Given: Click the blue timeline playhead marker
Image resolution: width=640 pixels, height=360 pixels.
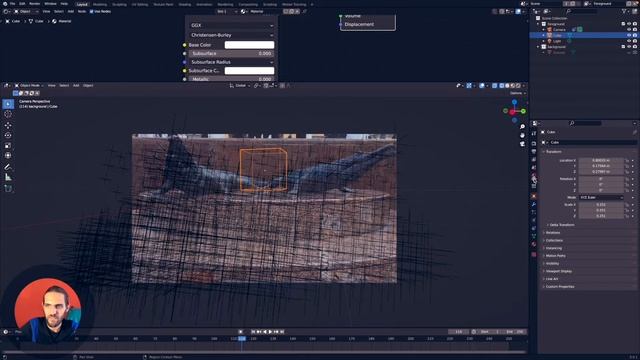Looking at the screenshot, I should (242, 338).
